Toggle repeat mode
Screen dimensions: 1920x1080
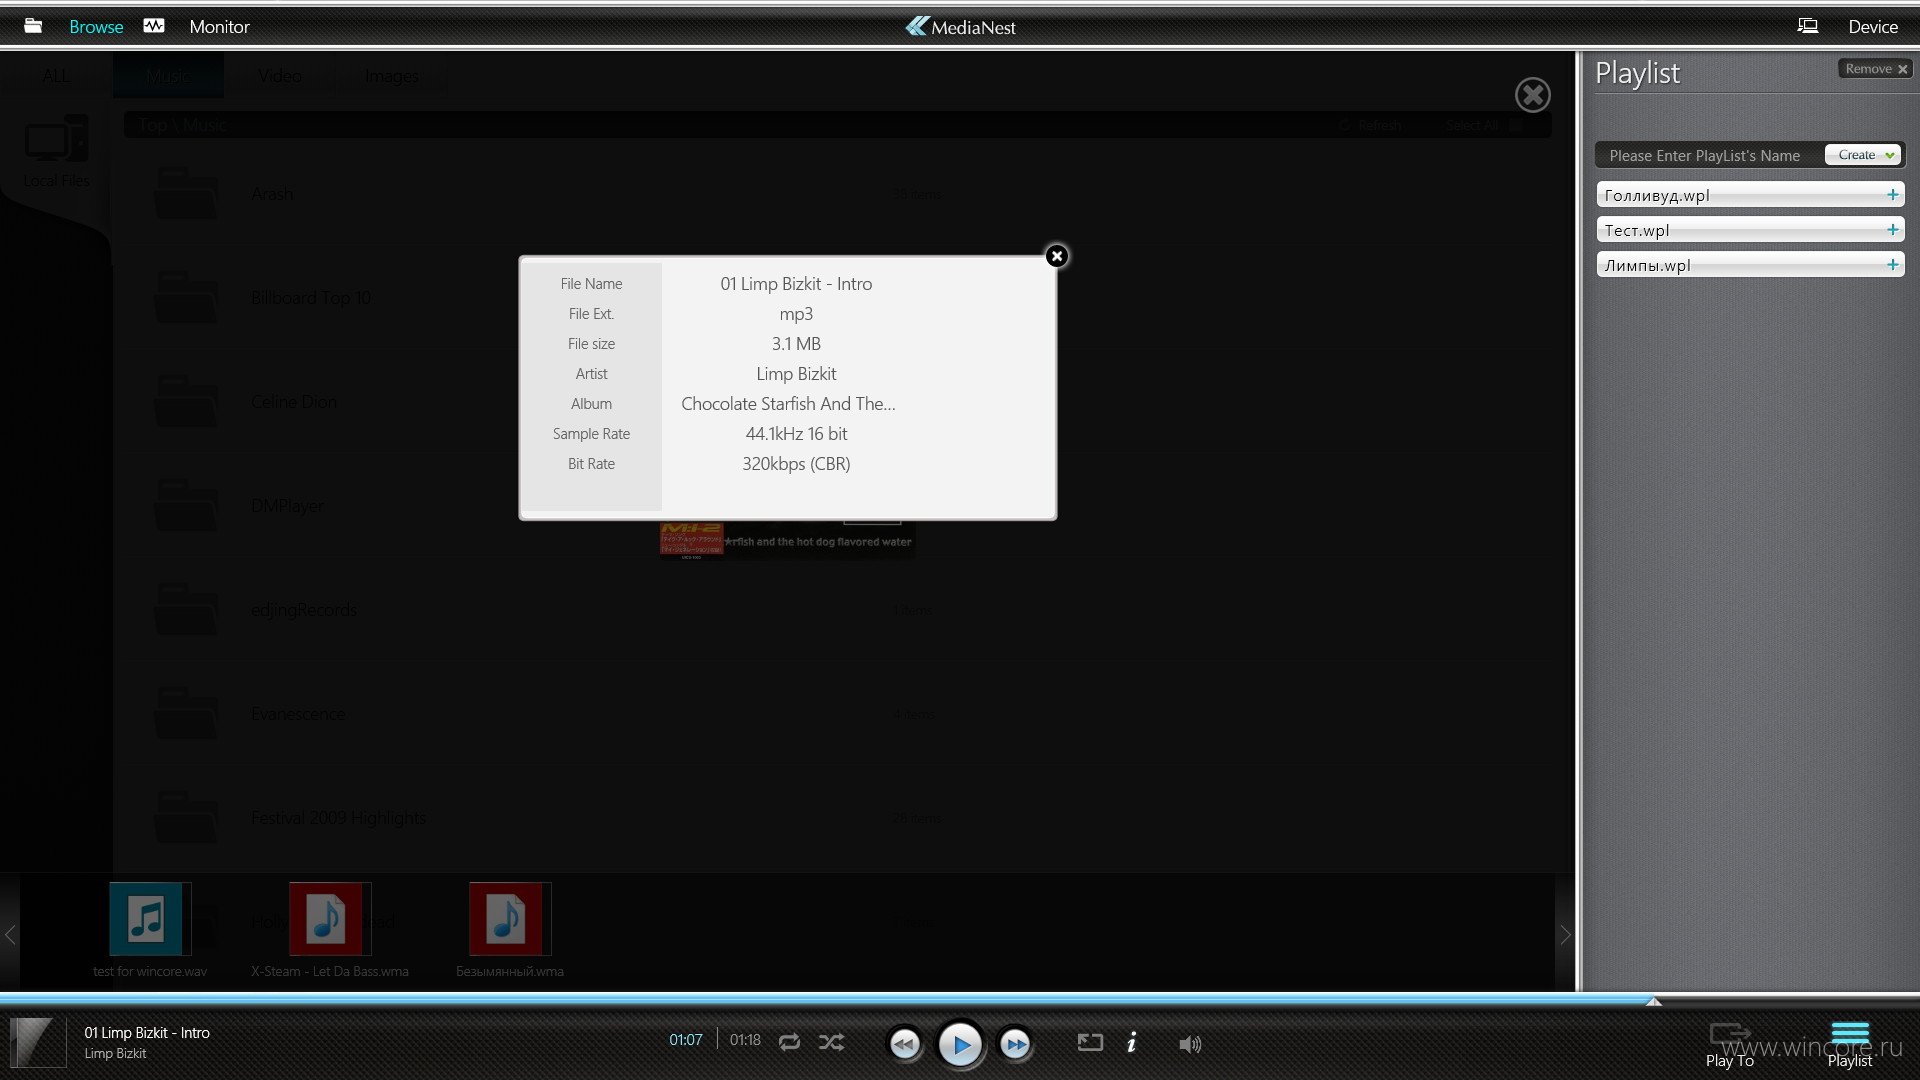coord(789,1042)
